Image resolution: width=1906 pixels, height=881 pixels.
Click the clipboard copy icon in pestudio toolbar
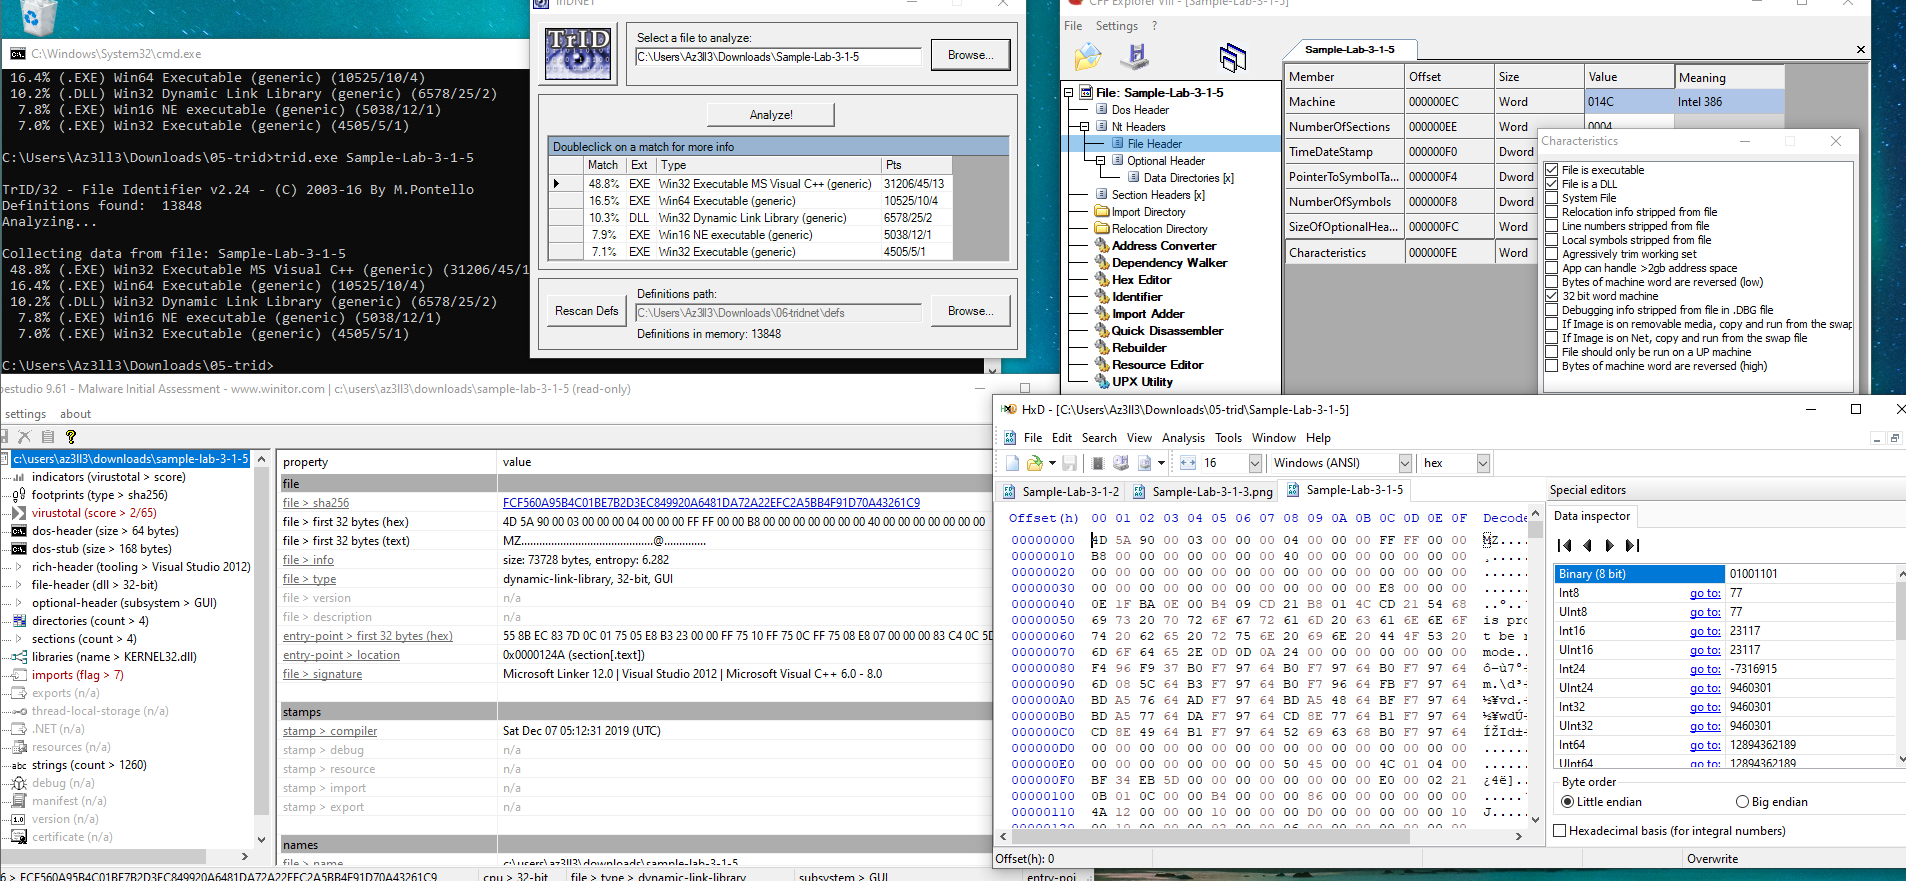coord(47,437)
